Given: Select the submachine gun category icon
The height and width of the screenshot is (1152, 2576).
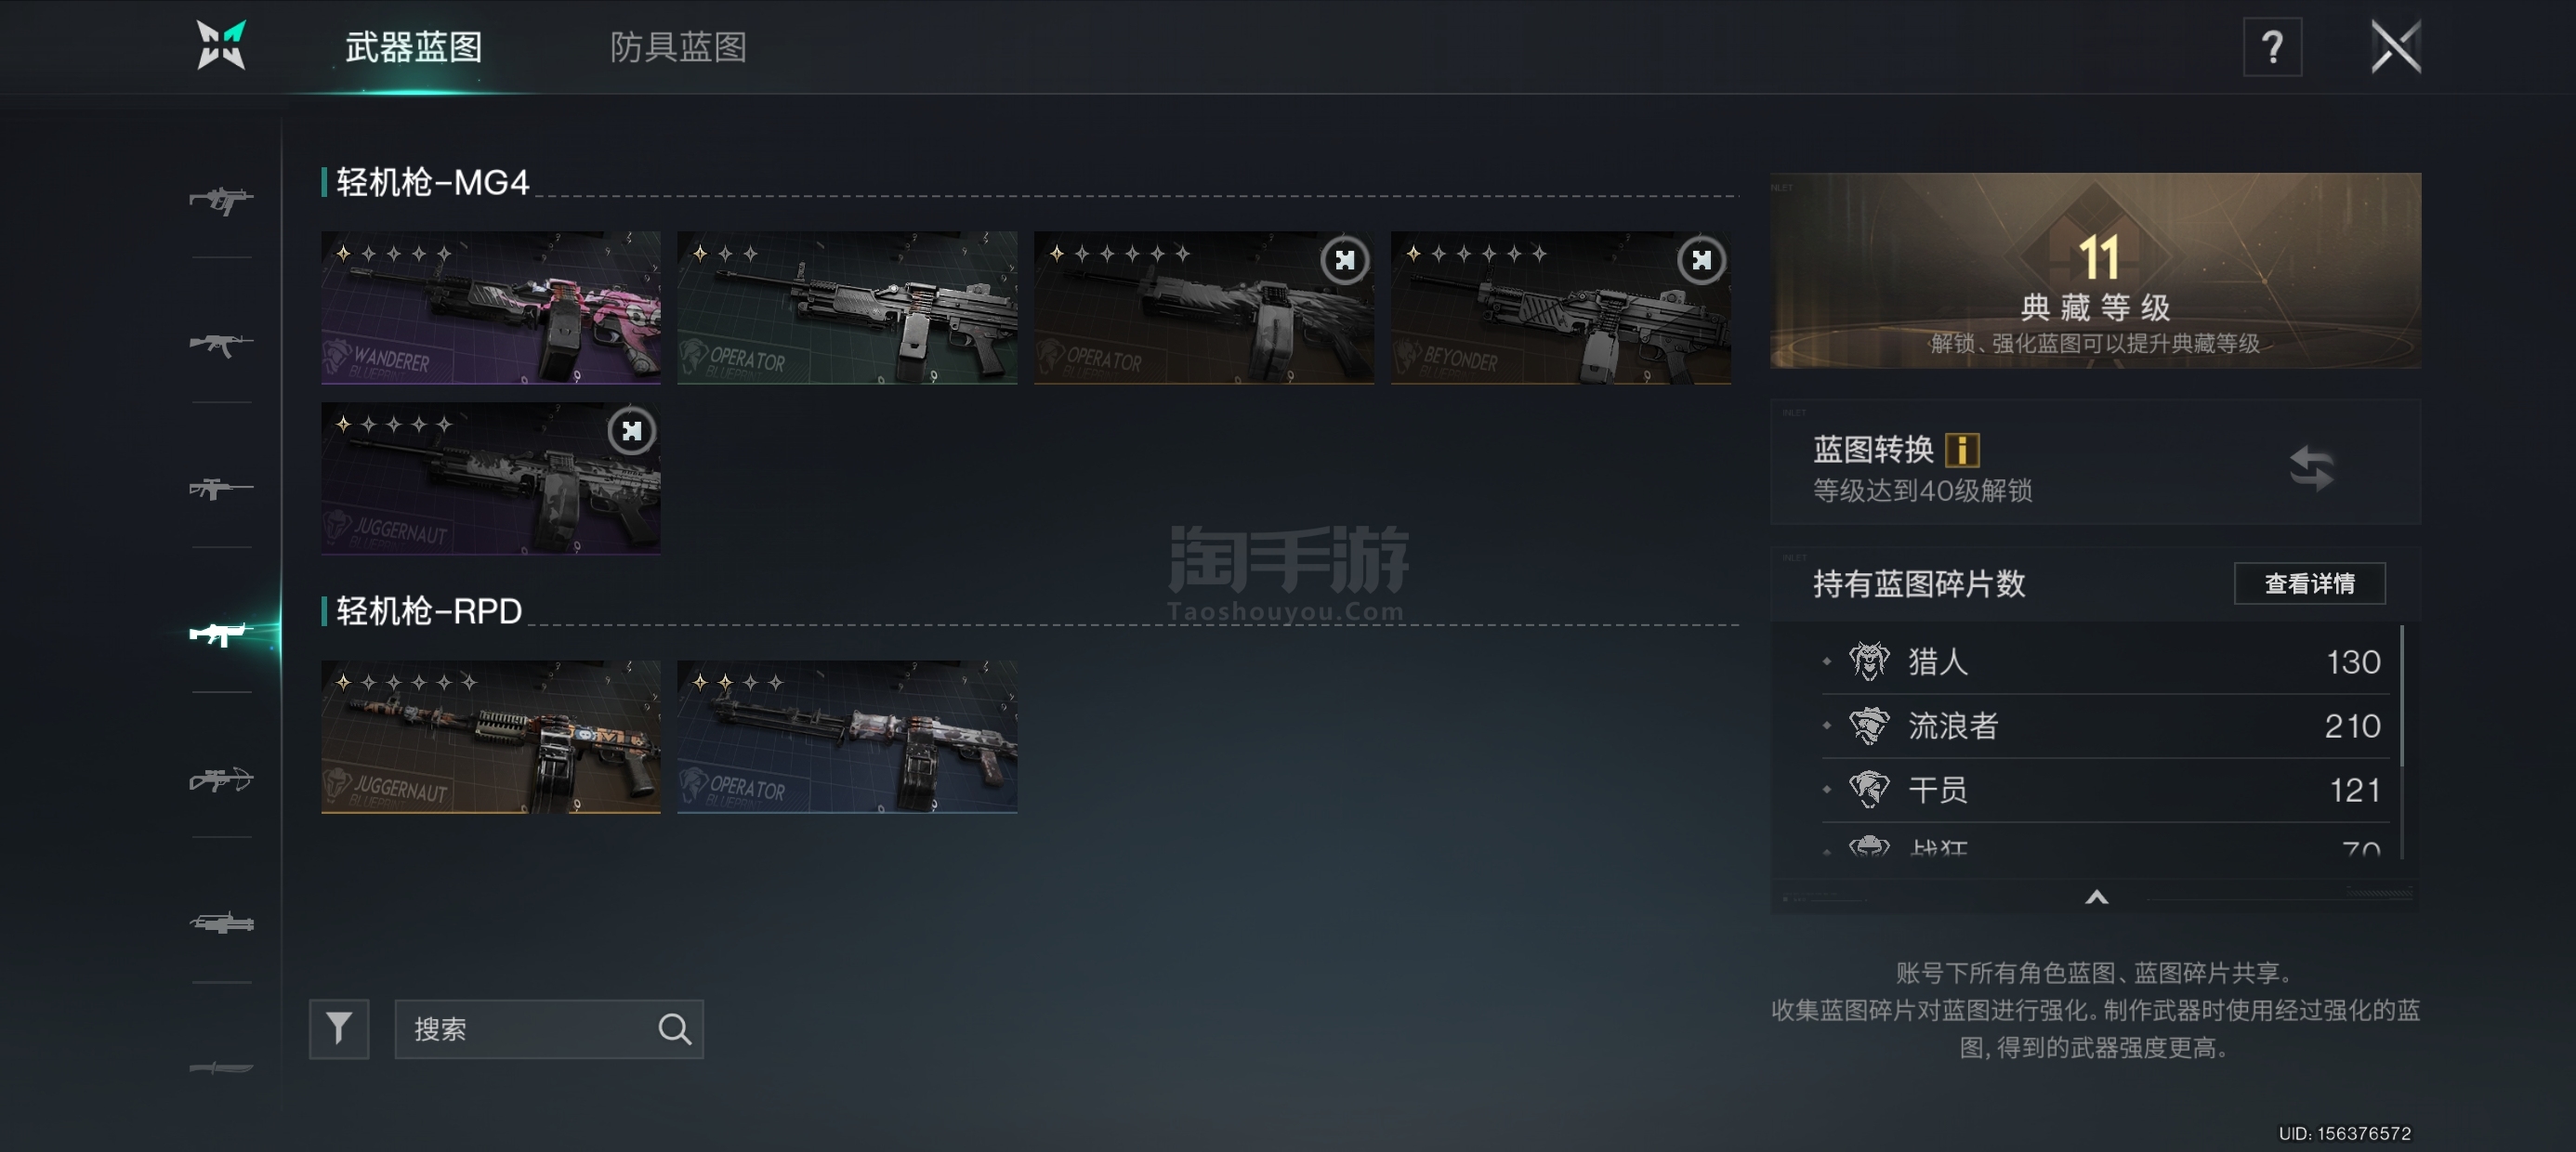Looking at the screenshot, I should (221, 199).
